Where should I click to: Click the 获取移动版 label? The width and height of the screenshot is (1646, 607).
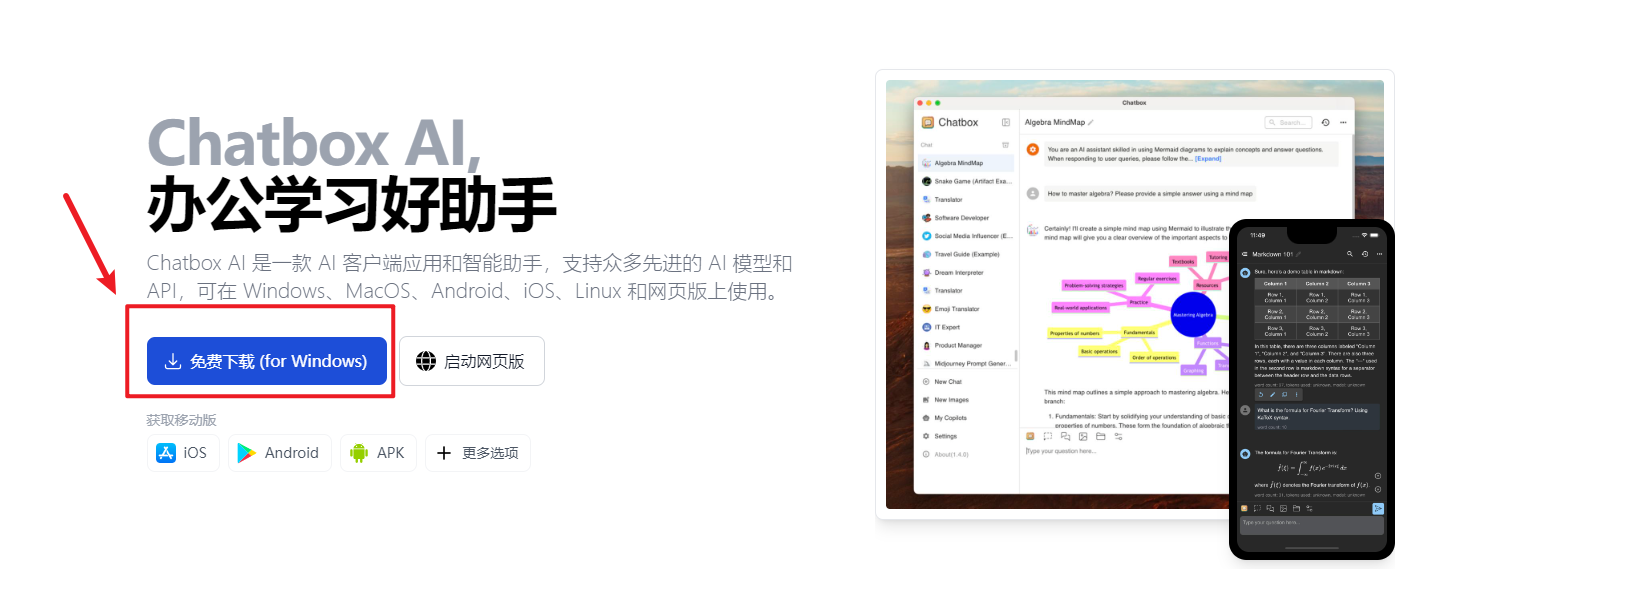click(181, 420)
